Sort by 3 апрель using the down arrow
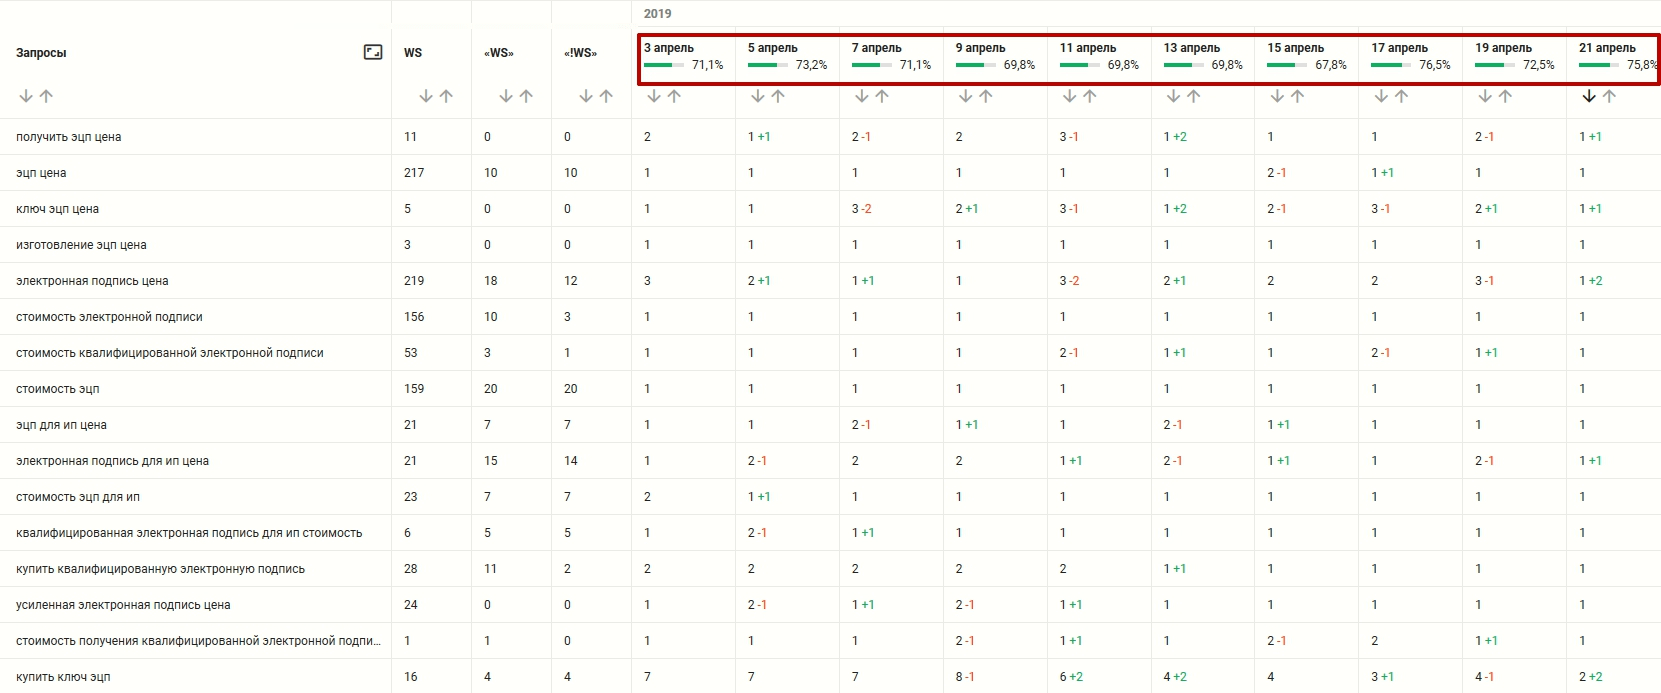This screenshot has height=693, width=1661. tap(654, 96)
